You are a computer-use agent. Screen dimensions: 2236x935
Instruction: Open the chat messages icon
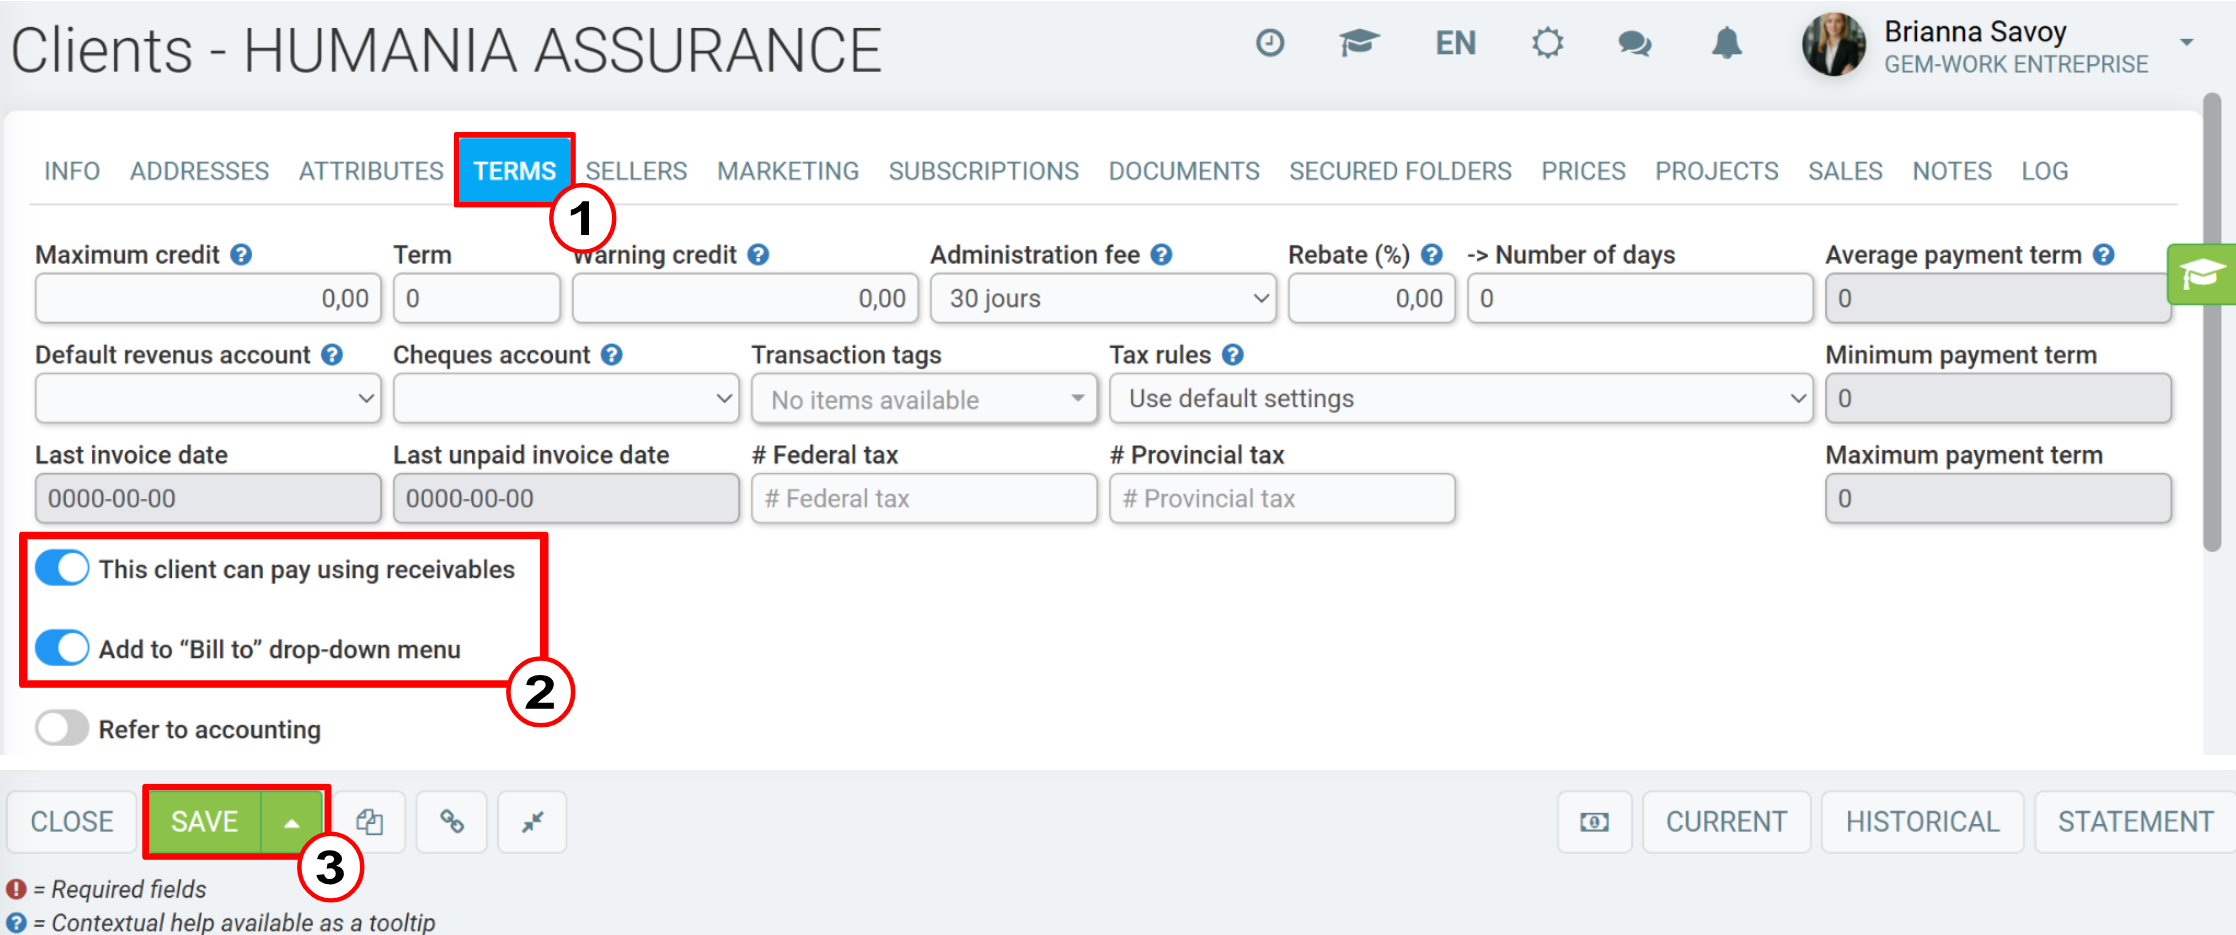(1635, 43)
